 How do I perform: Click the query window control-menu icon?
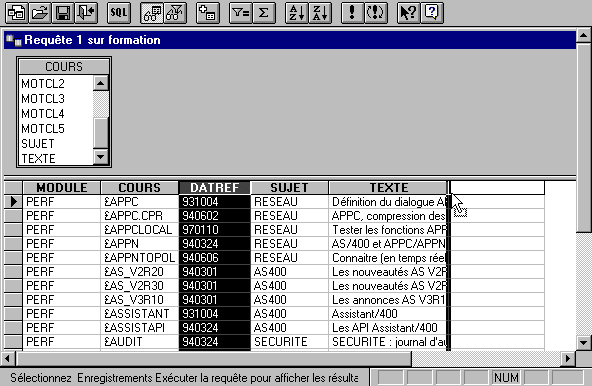(x=14, y=40)
